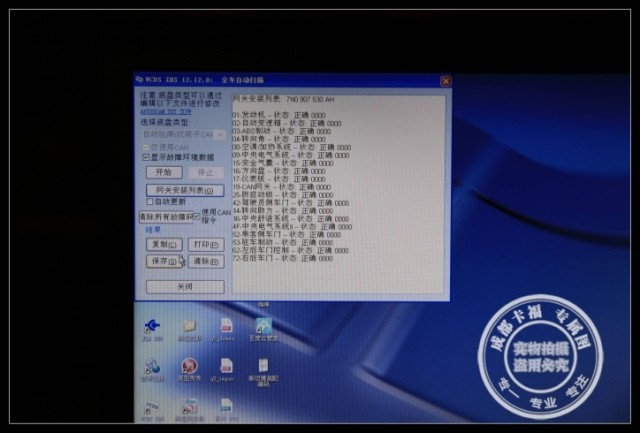Select row 02-自动变速箱 in results list
The image size is (640, 433).
287,123
